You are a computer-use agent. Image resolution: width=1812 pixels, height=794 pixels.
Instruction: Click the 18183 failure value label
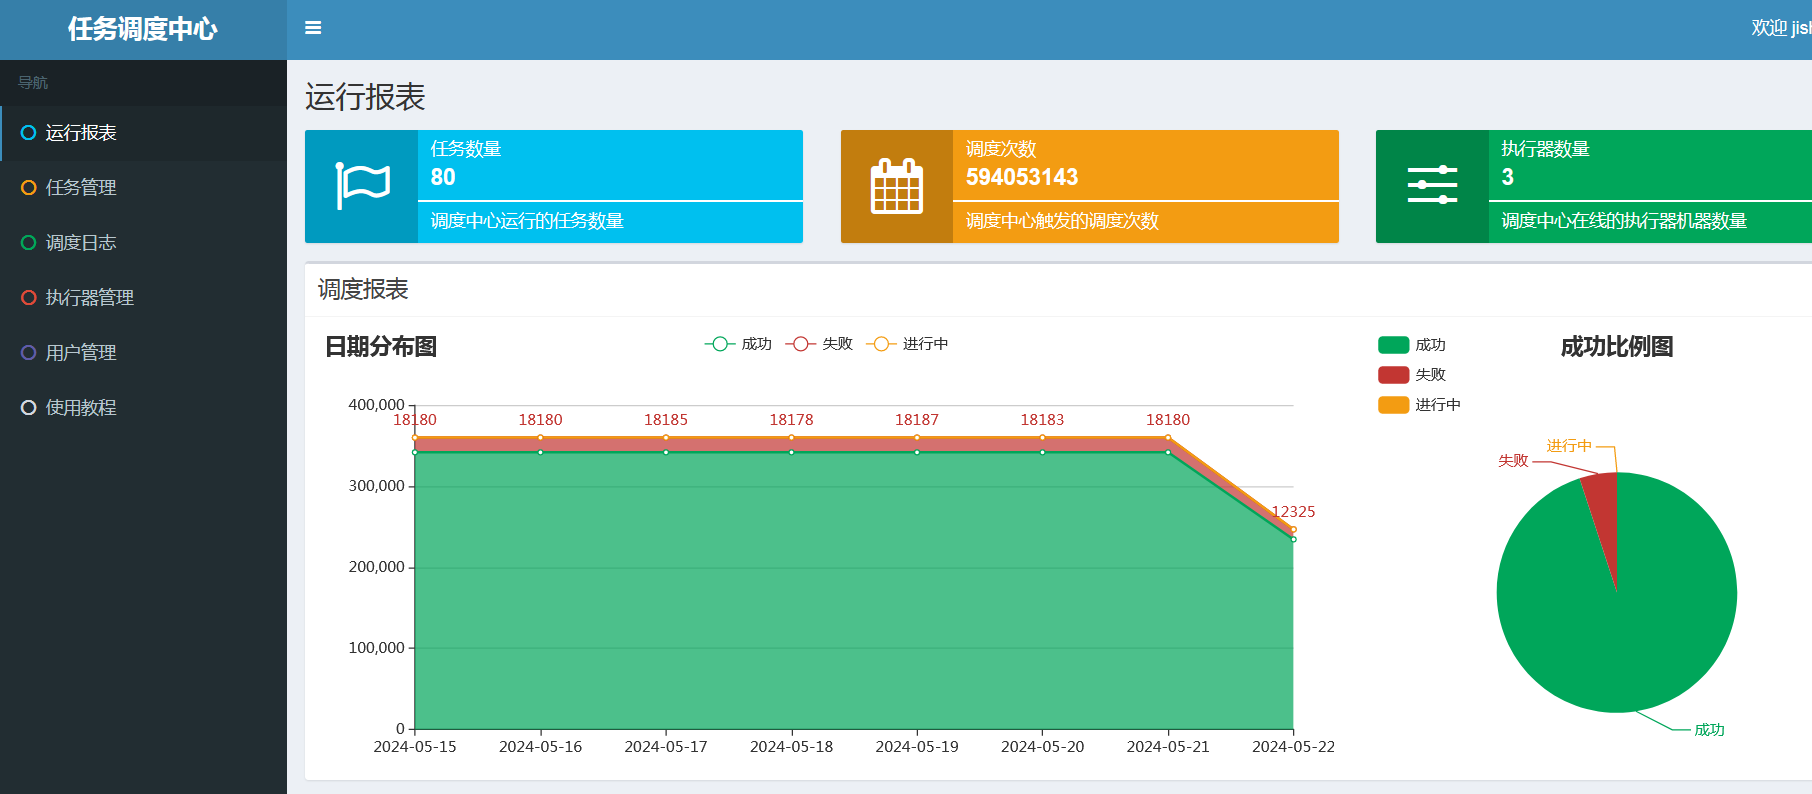(1042, 420)
